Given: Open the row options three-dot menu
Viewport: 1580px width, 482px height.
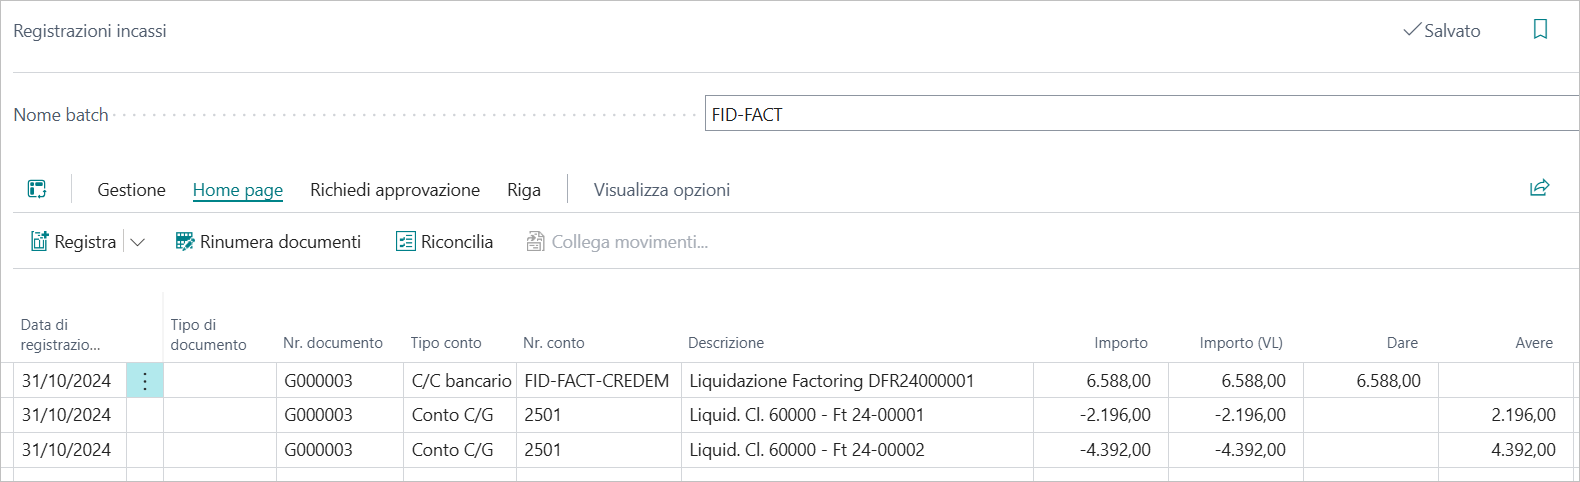Looking at the screenshot, I should coord(145,381).
